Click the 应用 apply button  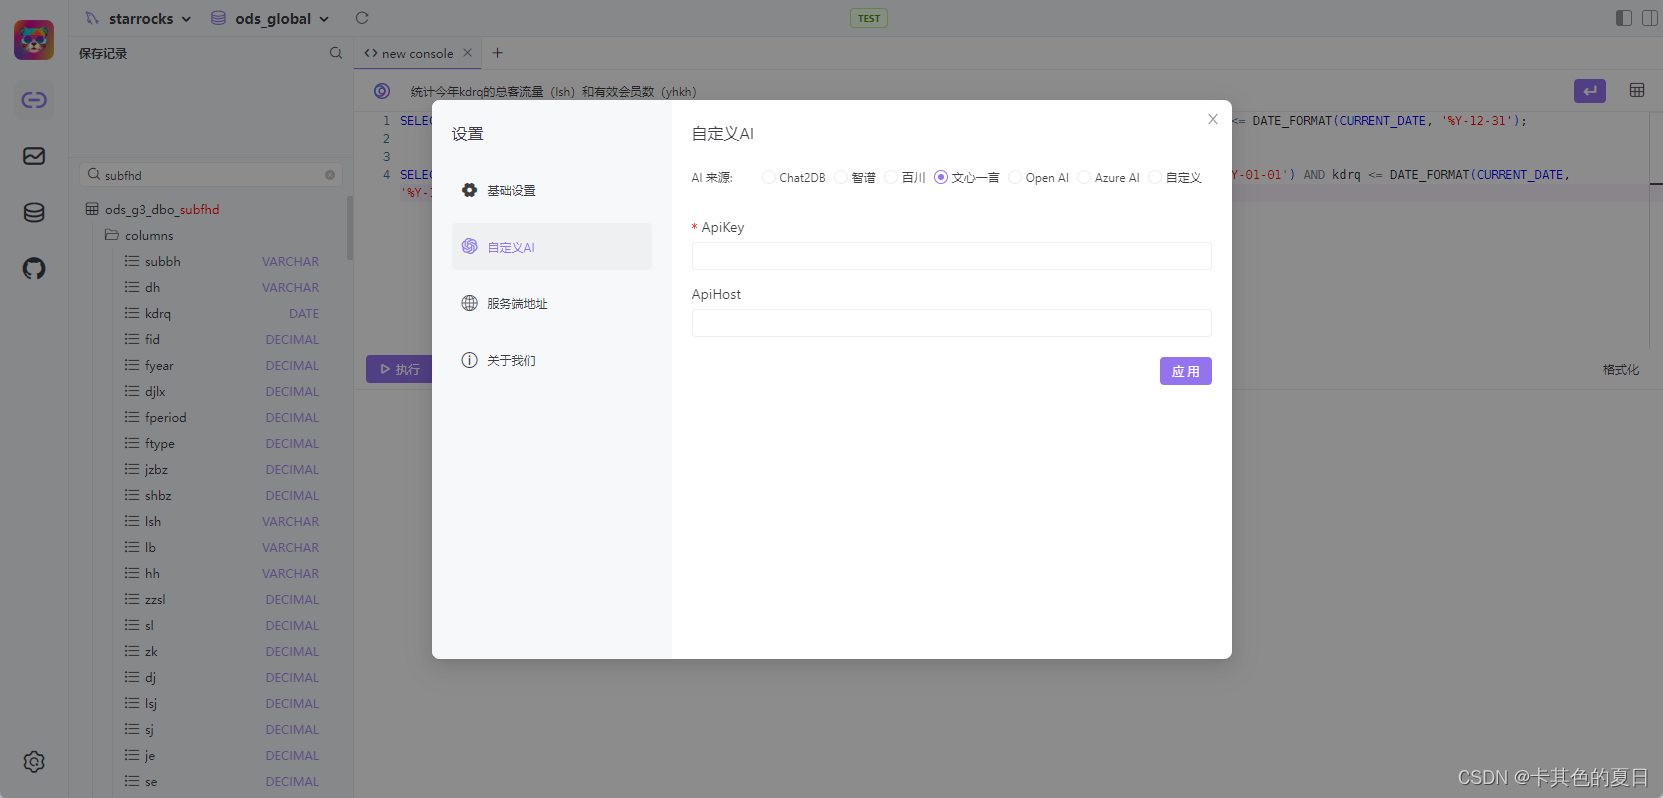[x=1185, y=371]
